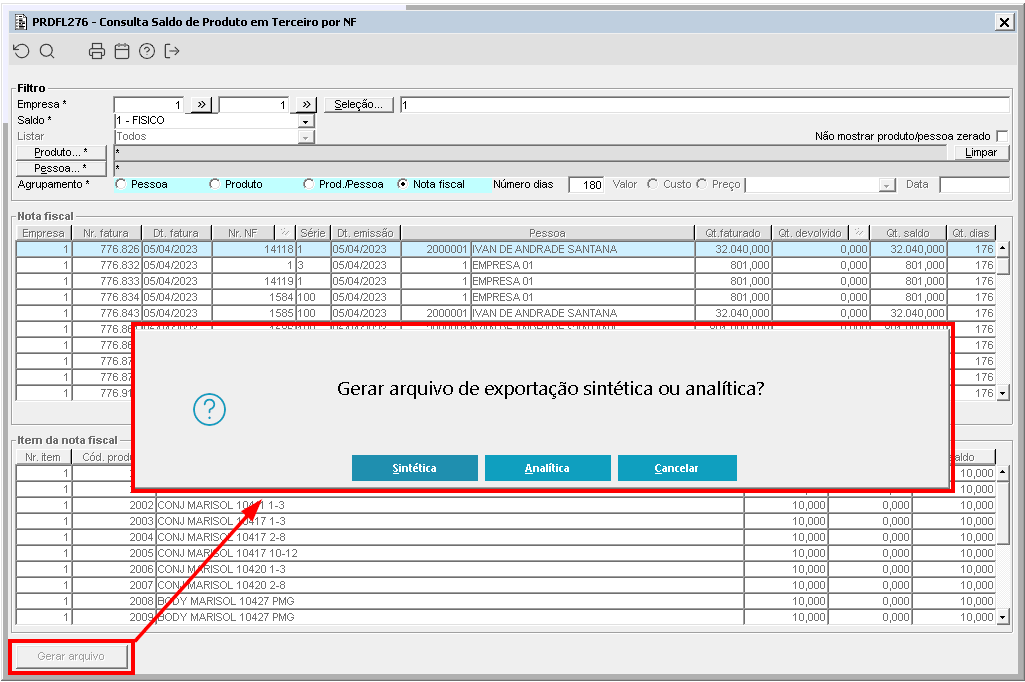Select item row with code 2002

(505, 505)
